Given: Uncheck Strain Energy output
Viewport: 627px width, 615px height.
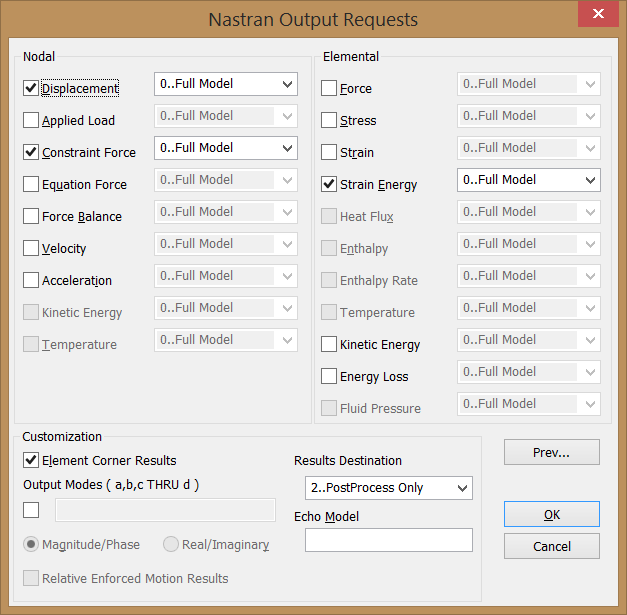Looking at the screenshot, I should pos(329,184).
